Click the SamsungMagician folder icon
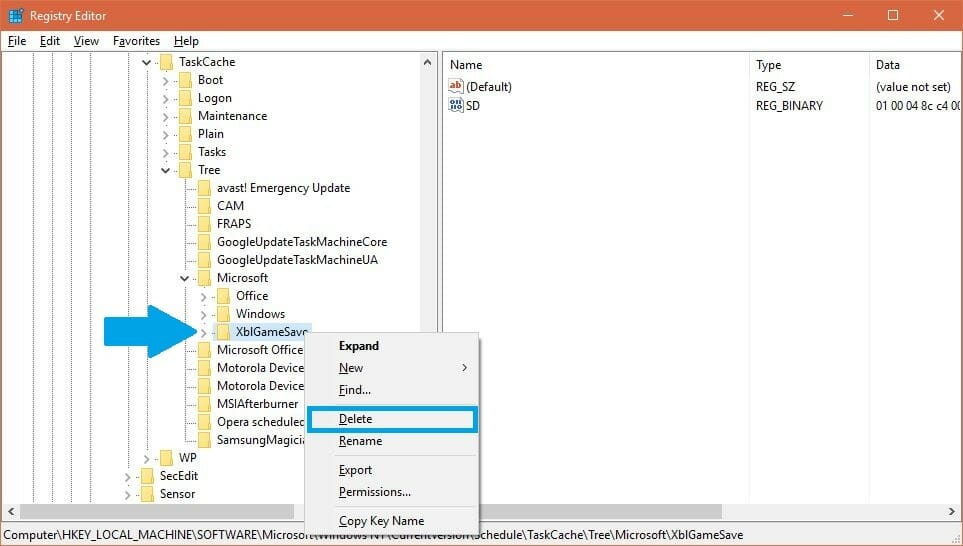 tap(205, 440)
